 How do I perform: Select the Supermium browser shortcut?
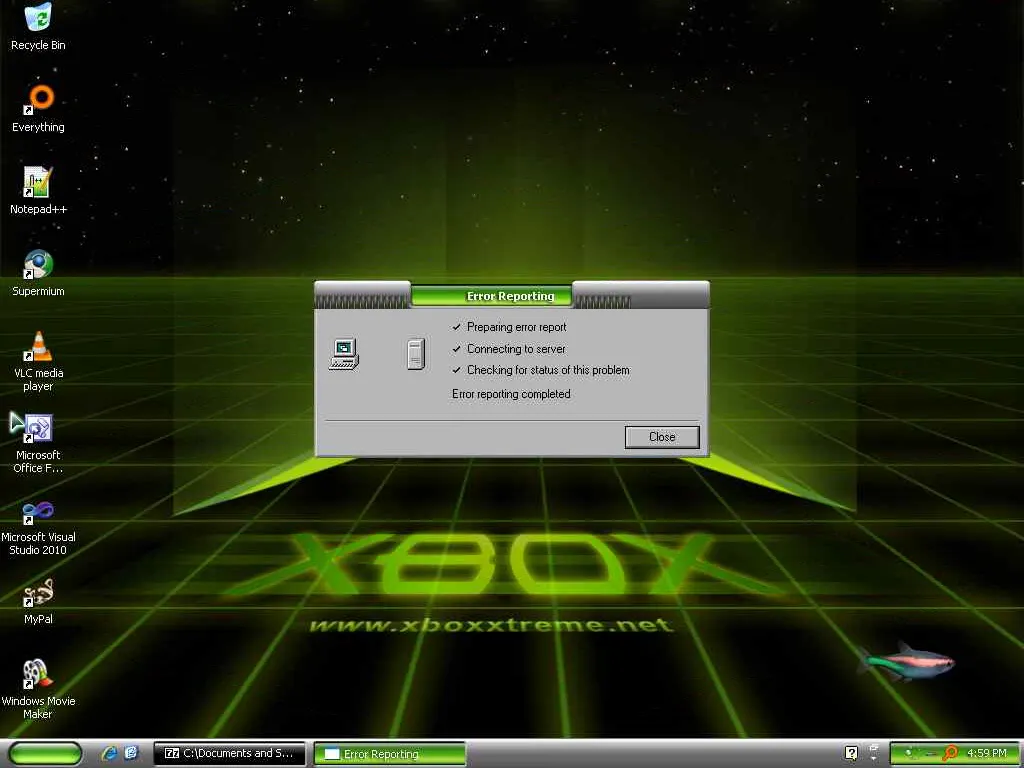(x=38, y=273)
